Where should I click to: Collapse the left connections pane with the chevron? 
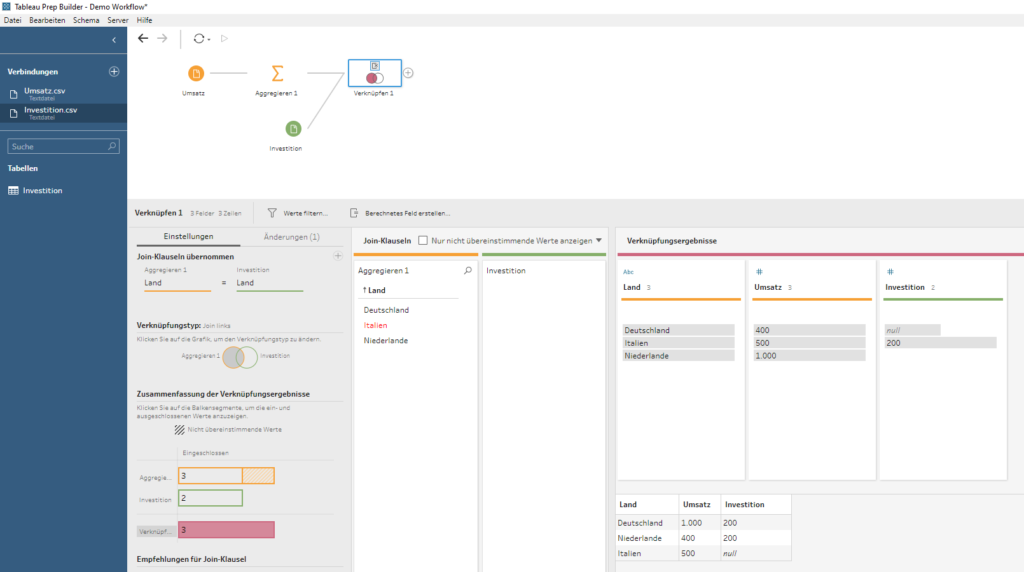[114, 40]
